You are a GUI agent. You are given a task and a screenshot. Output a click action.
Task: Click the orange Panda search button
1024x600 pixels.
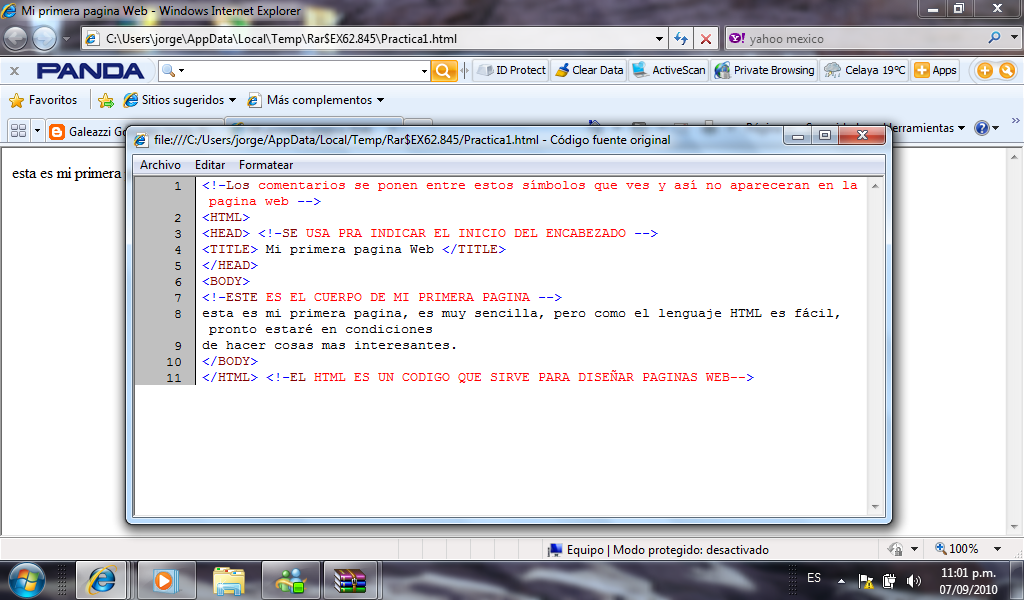444,70
